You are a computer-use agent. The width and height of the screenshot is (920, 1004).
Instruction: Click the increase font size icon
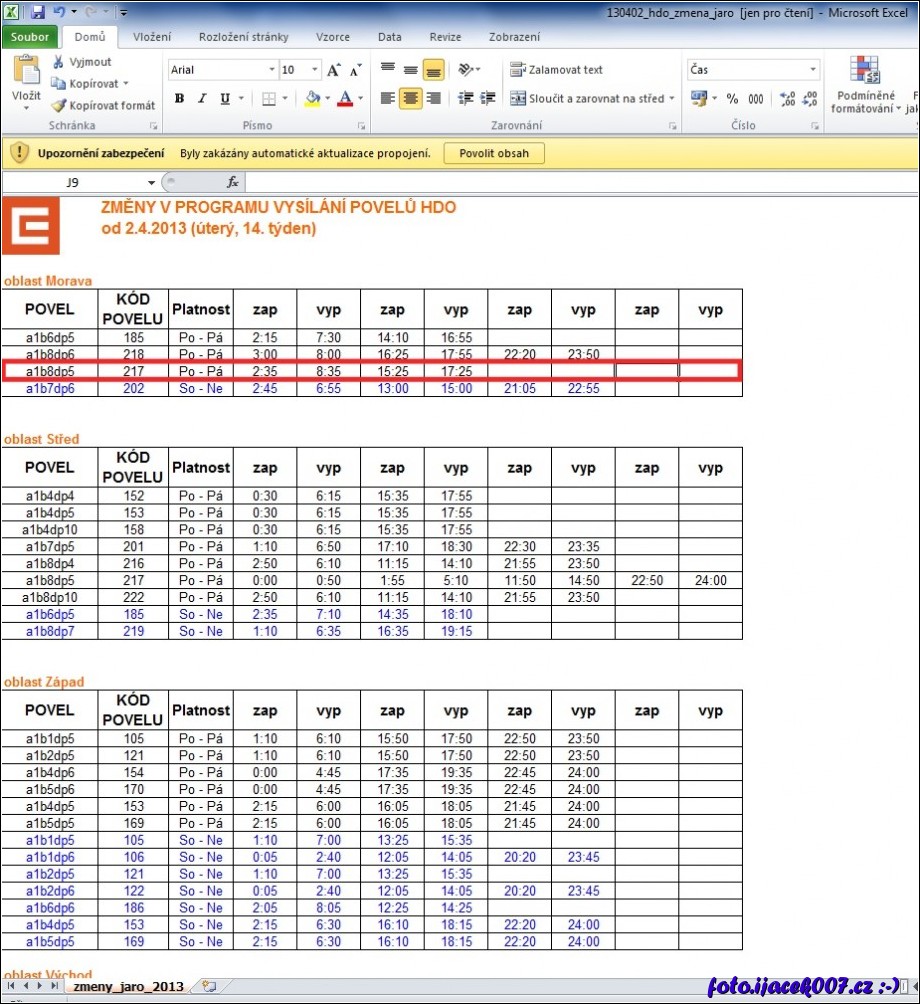tap(334, 70)
